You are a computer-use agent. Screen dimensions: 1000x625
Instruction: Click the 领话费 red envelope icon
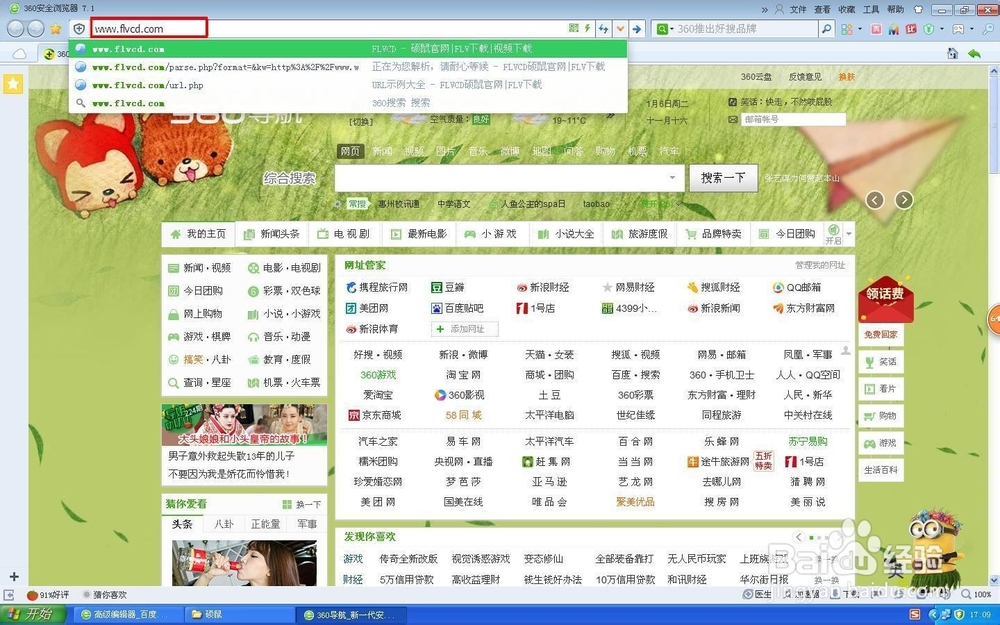[885, 299]
